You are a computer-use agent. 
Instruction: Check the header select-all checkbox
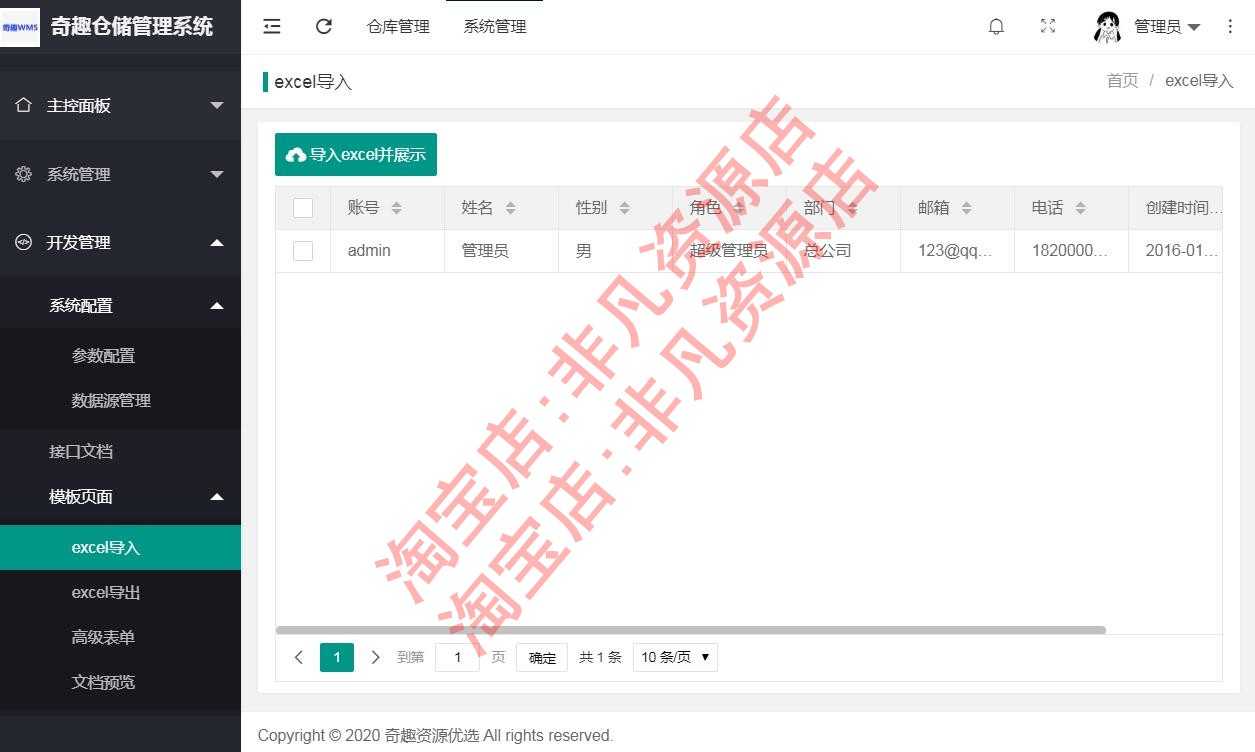(303, 207)
